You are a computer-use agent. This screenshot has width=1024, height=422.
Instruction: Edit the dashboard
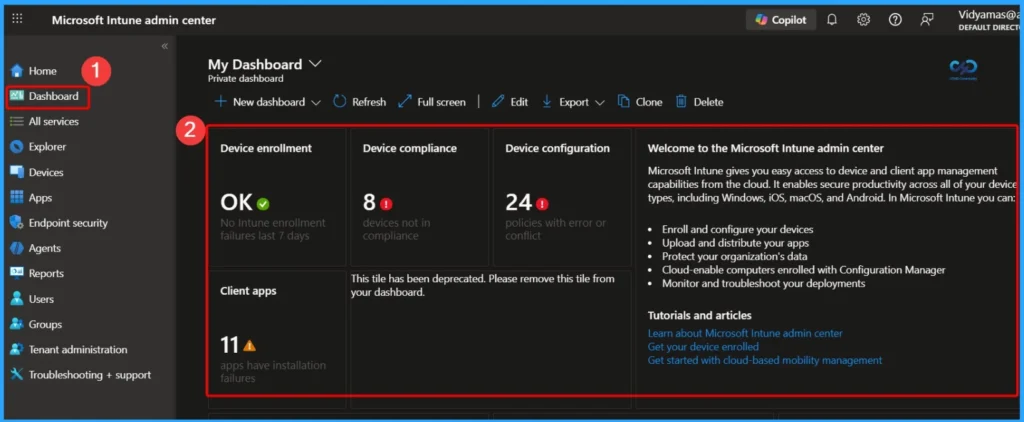pyautogui.click(x=510, y=102)
